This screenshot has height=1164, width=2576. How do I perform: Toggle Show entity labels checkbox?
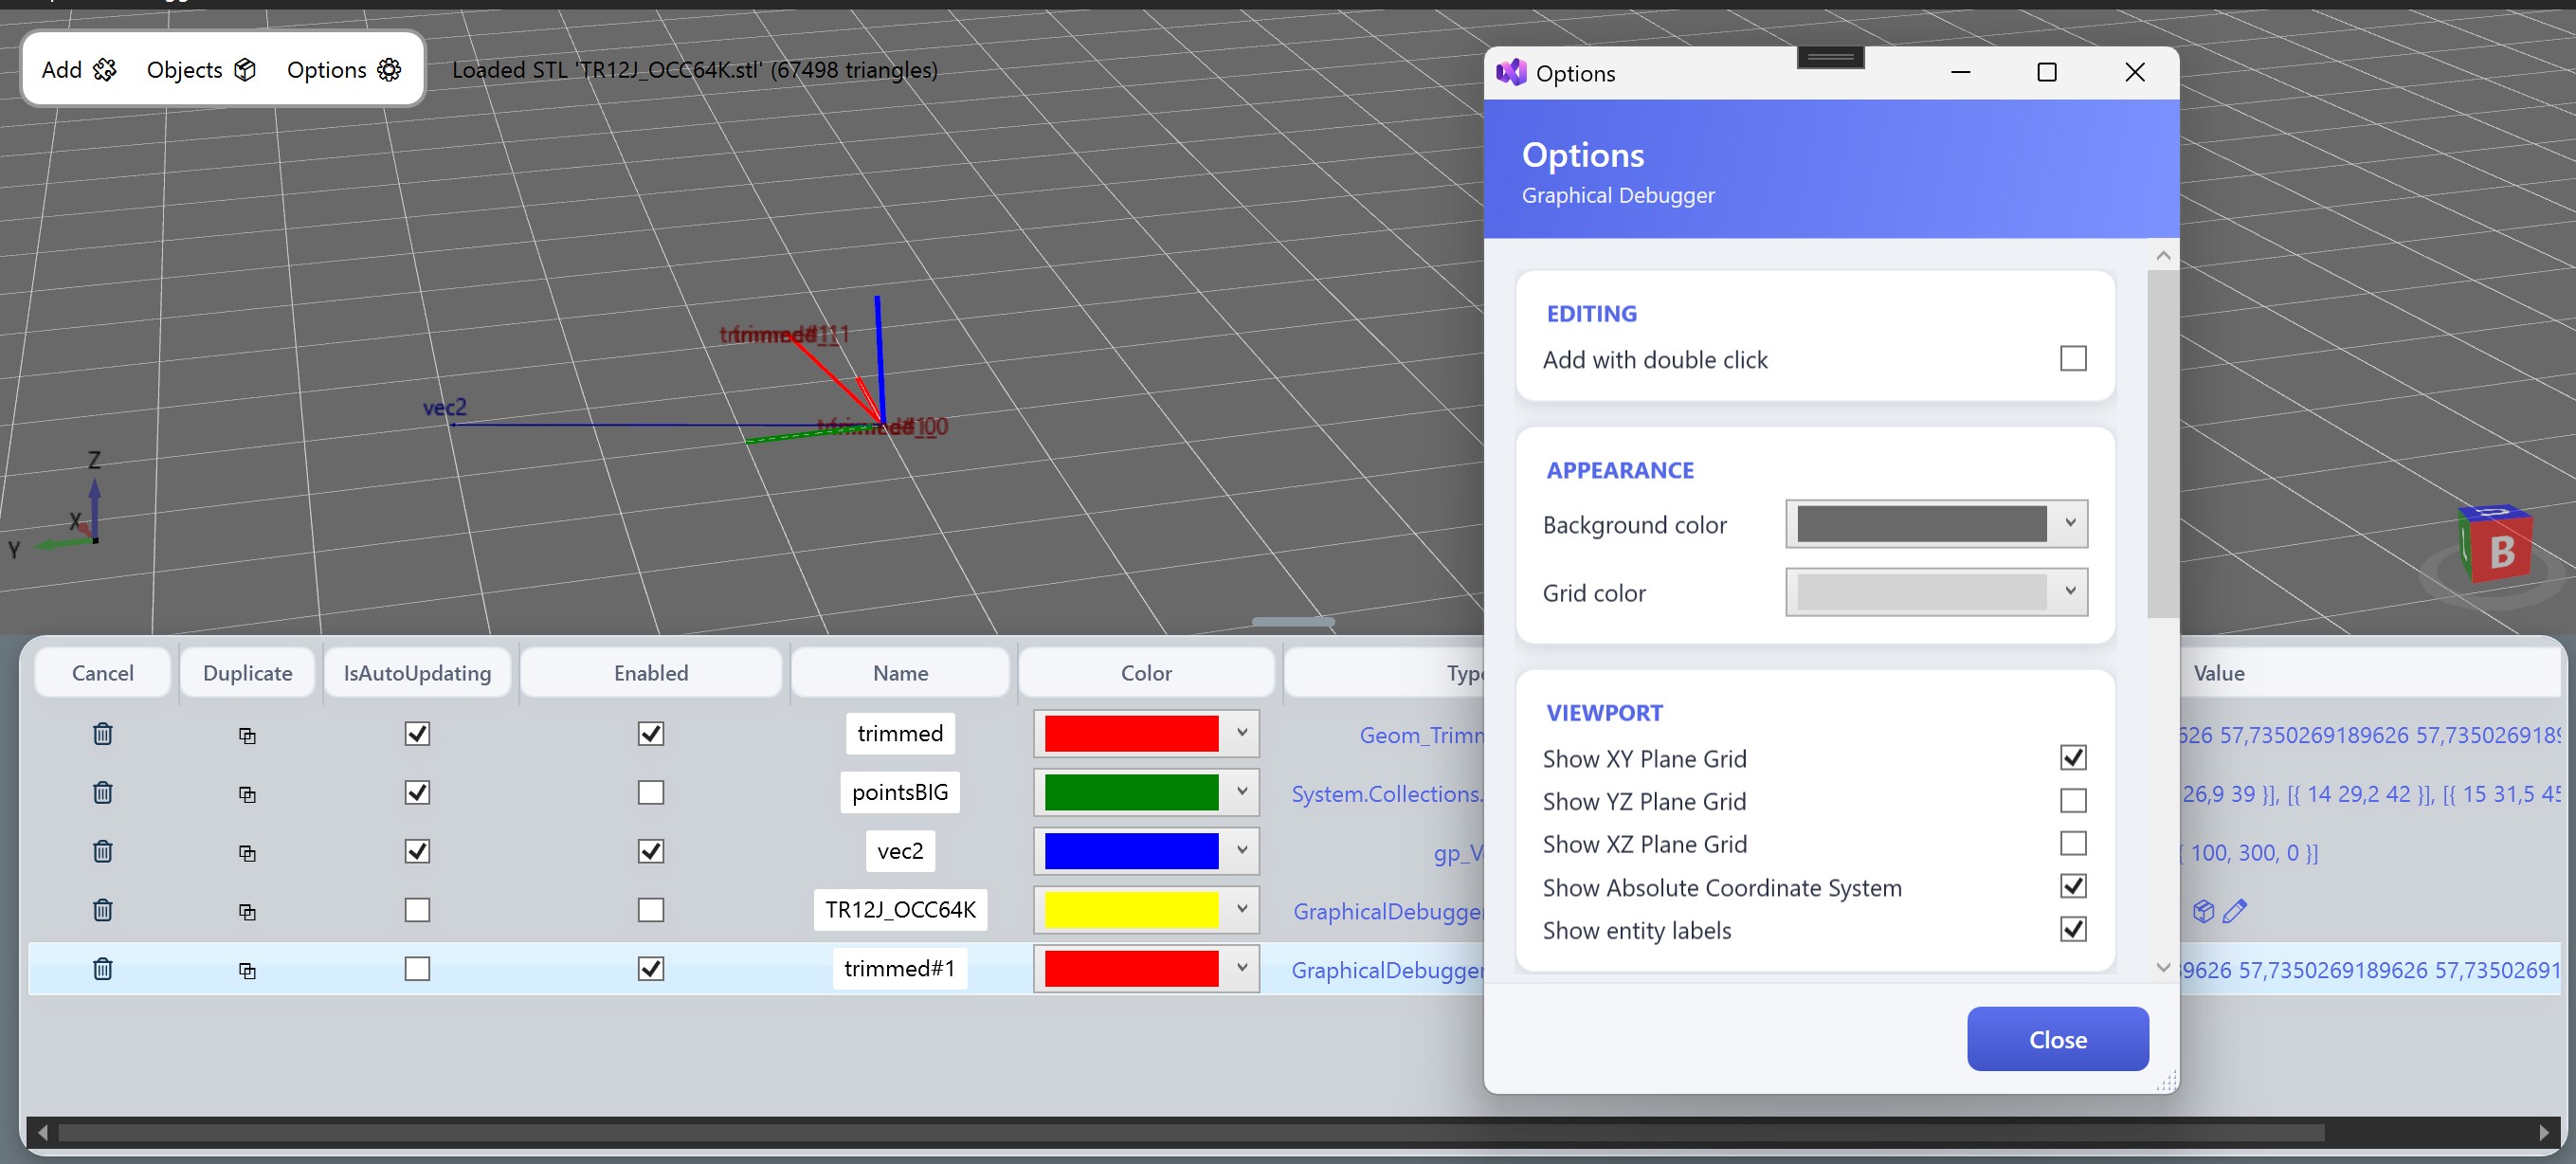point(2073,930)
